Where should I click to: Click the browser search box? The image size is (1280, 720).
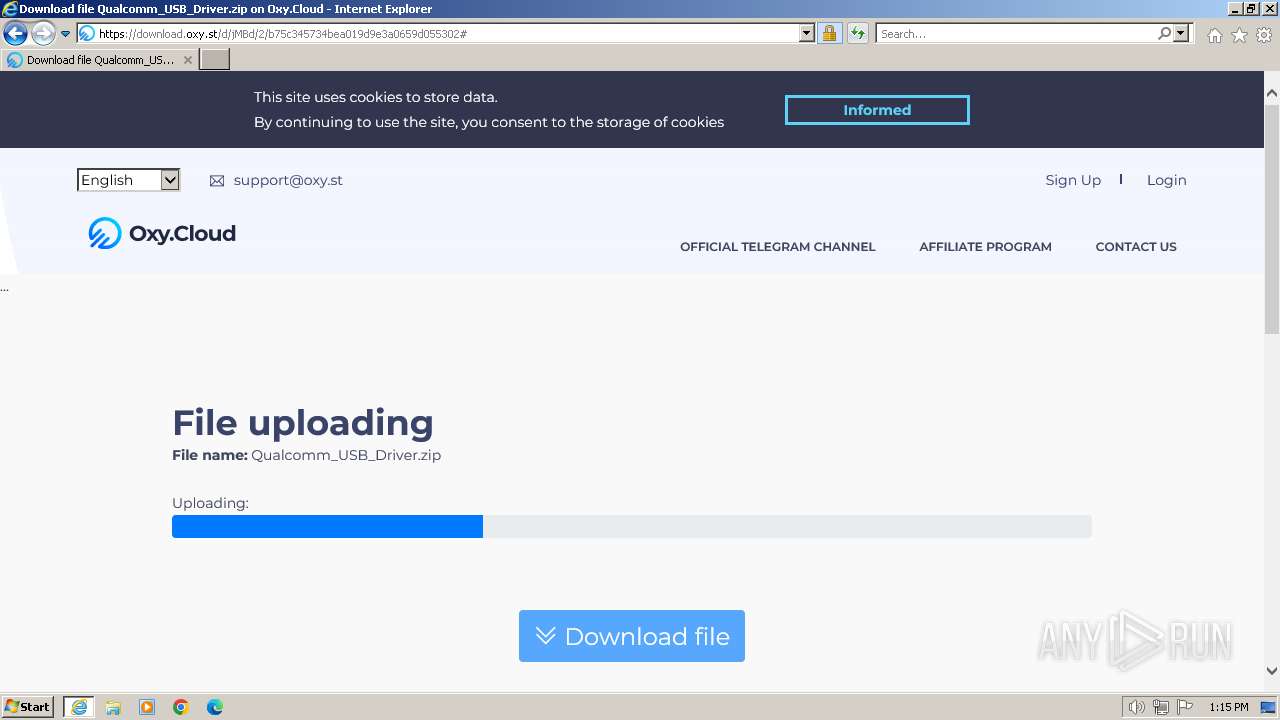(x=1016, y=34)
